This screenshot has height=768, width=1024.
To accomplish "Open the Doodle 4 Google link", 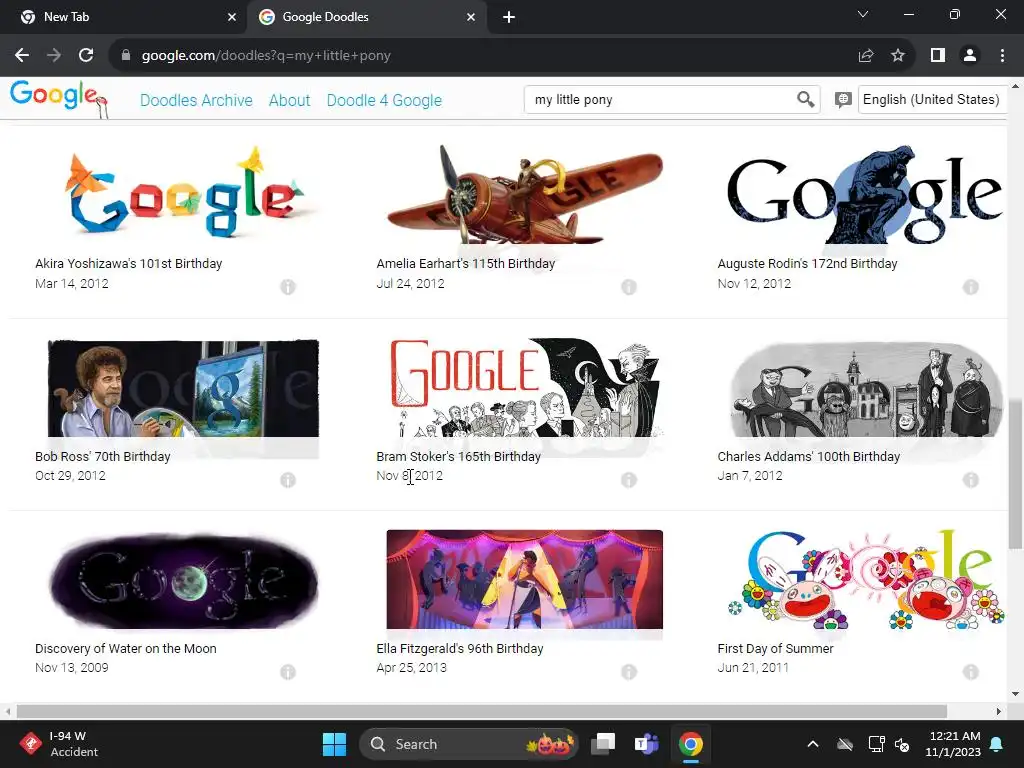I will pos(384,100).
